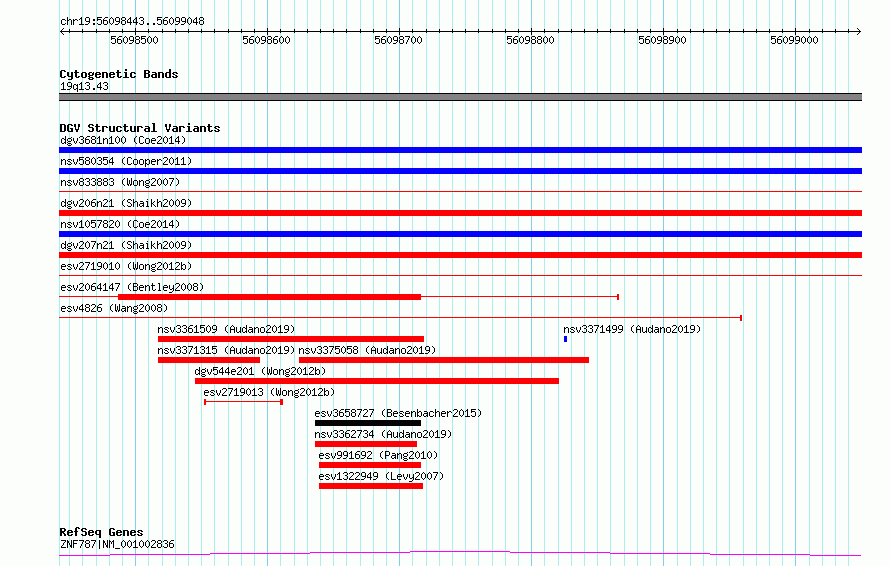The image size is (890, 566).
Task: Click the 56098600 ruler position
Action: click(x=266, y=40)
